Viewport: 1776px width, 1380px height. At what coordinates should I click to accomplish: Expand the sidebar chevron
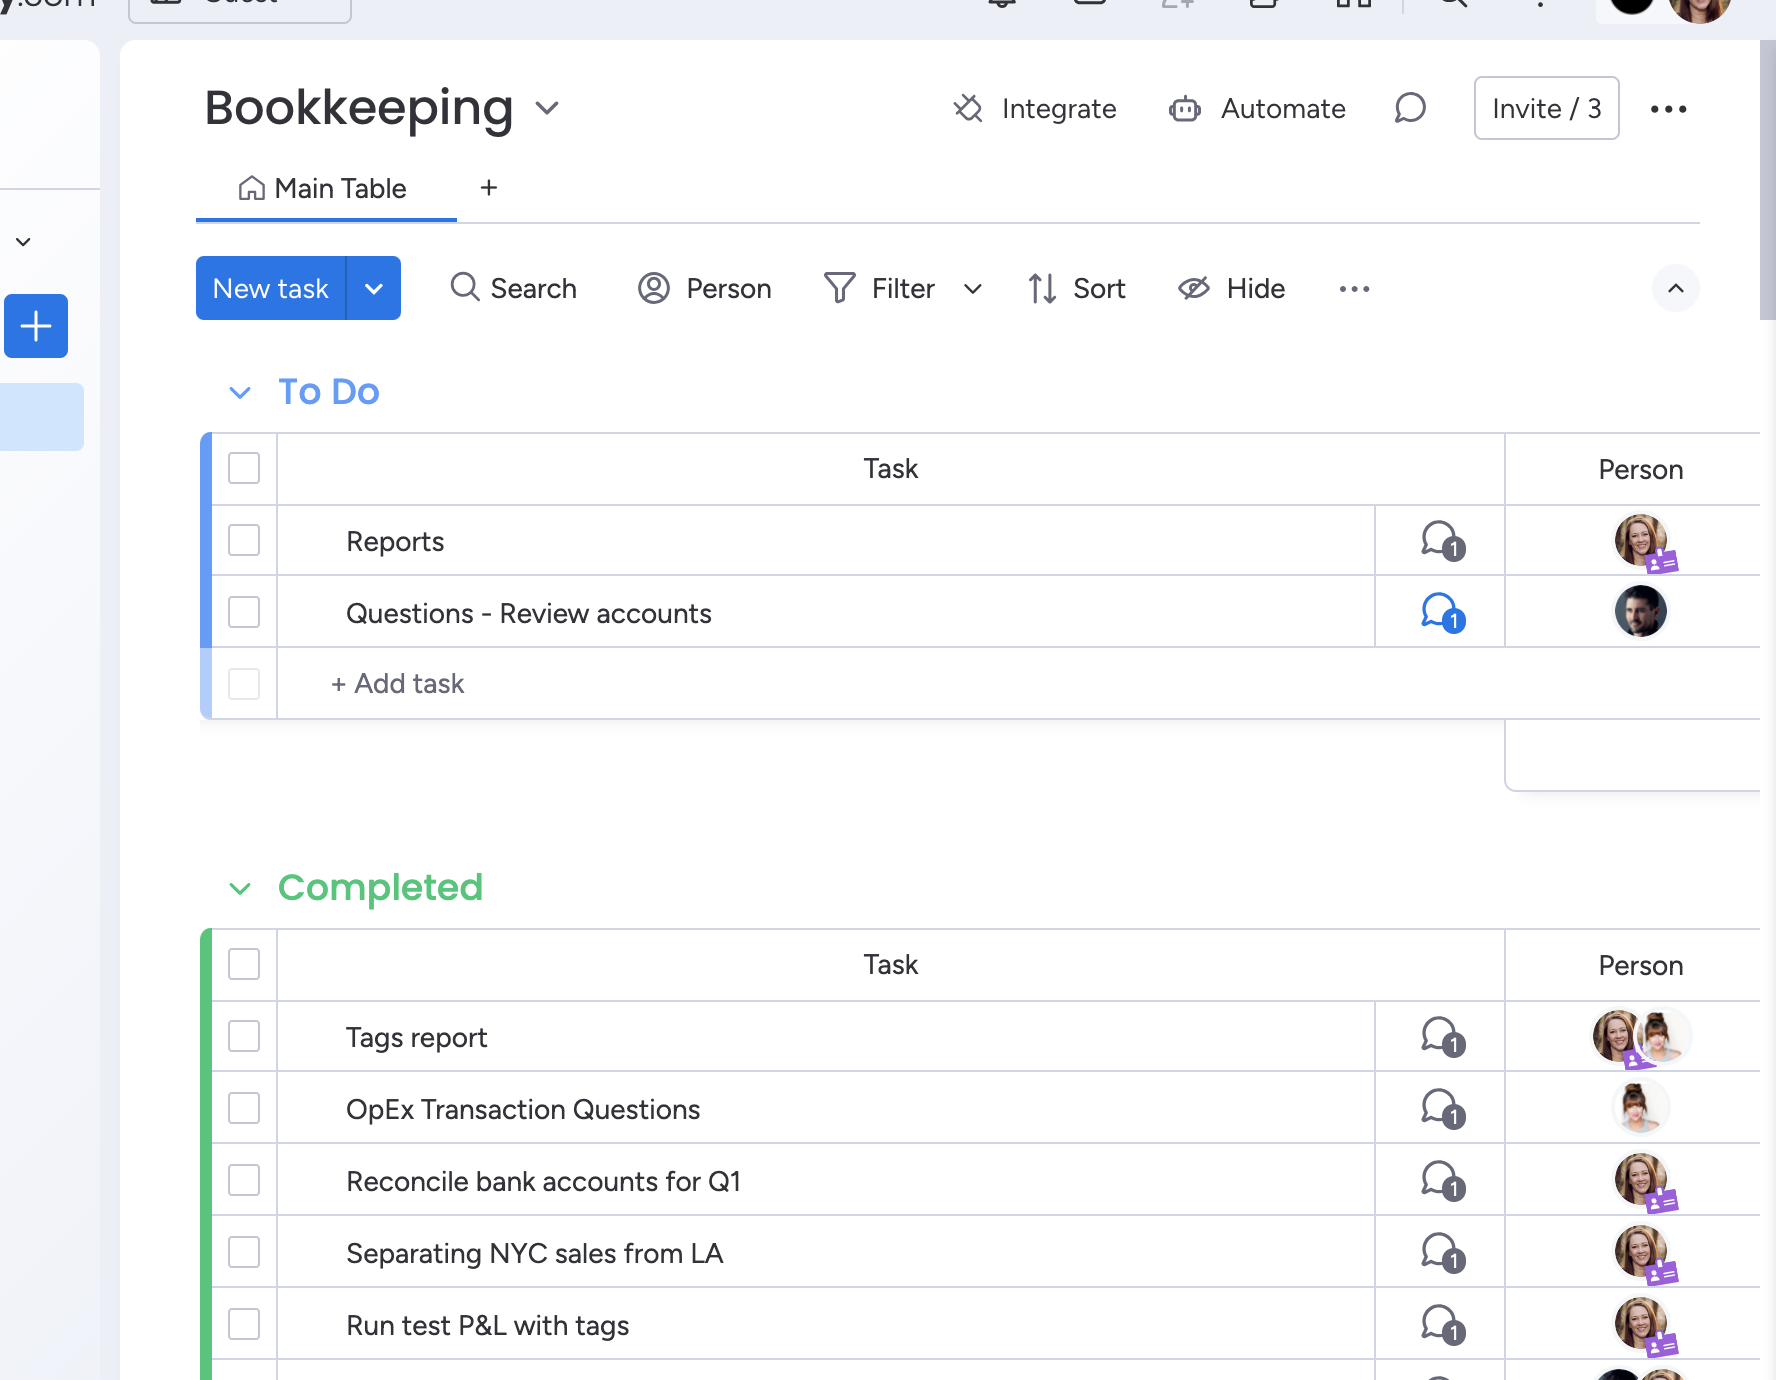[x=23, y=242]
